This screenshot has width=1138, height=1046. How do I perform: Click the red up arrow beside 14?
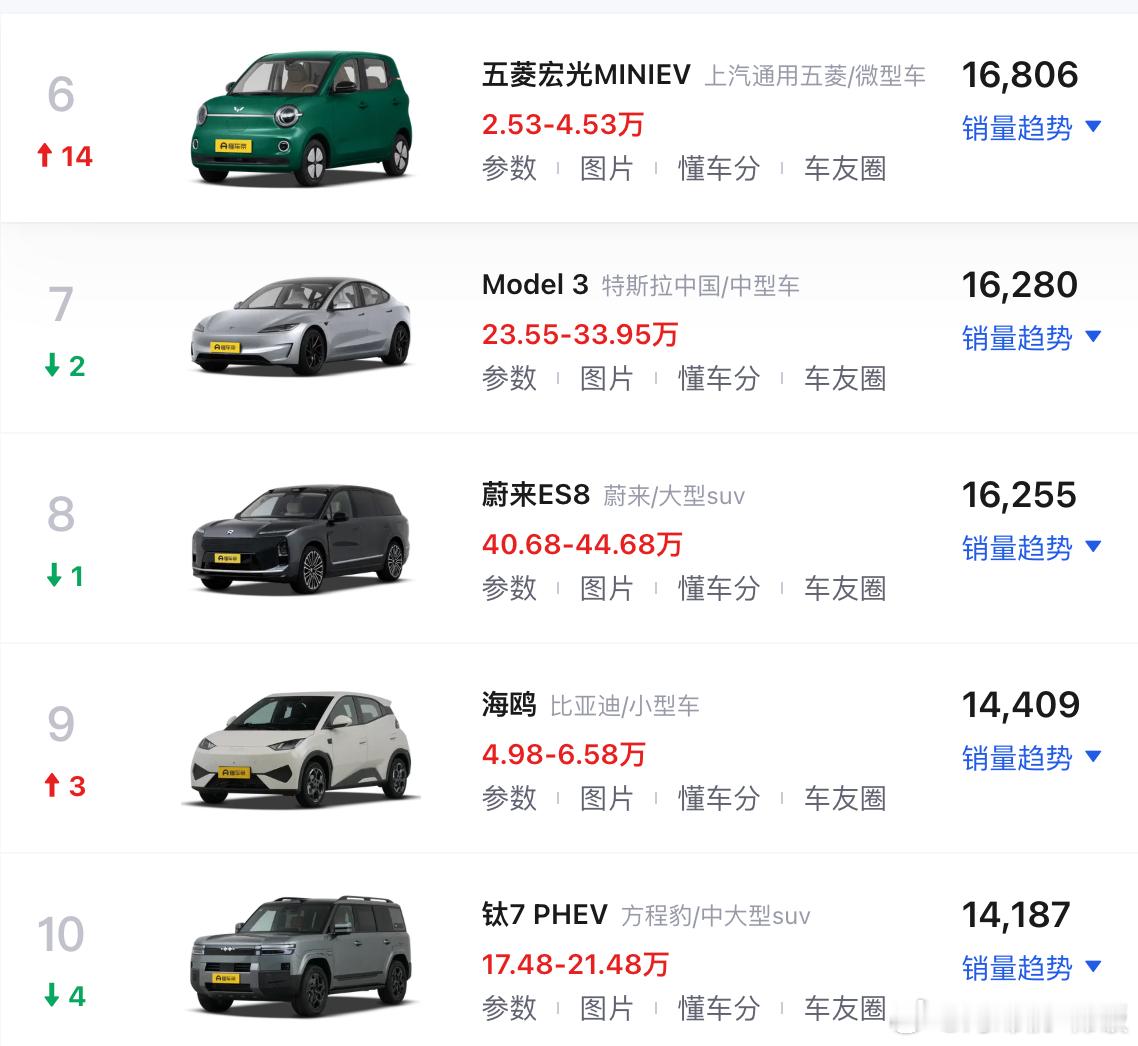tap(45, 155)
